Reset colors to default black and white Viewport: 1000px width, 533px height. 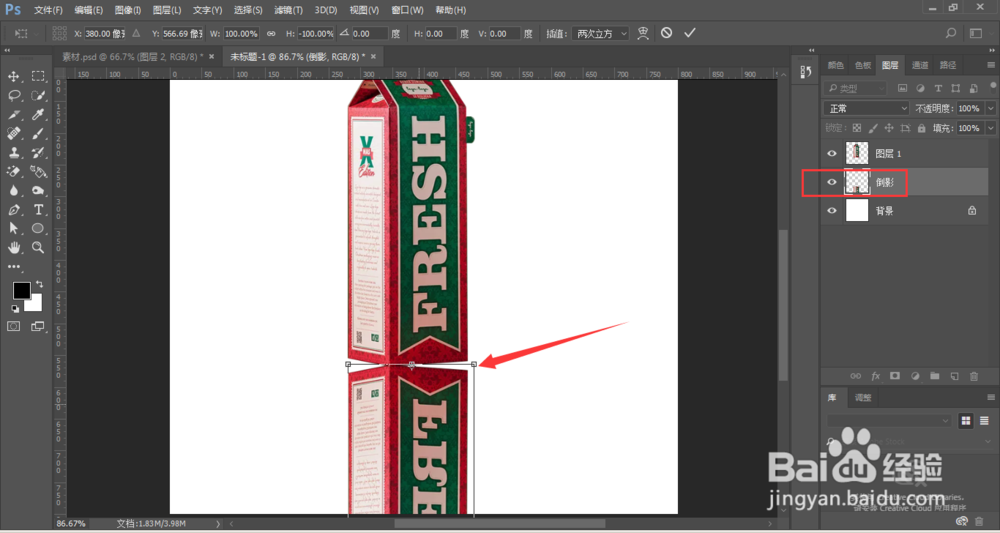coord(15,309)
